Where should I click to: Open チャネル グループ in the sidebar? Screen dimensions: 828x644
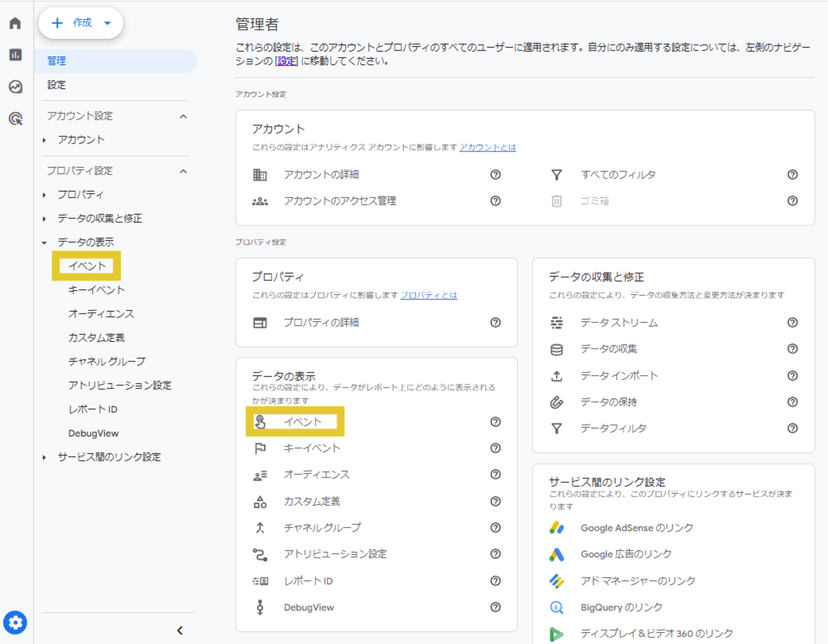(107, 362)
